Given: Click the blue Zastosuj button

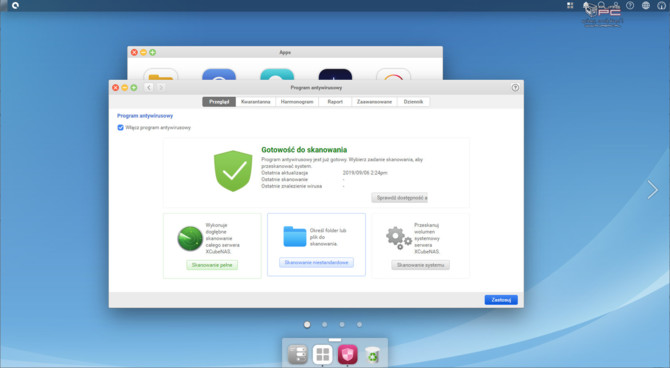Looking at the screenshot, I should pyautogui.click(x=501, y=300).
